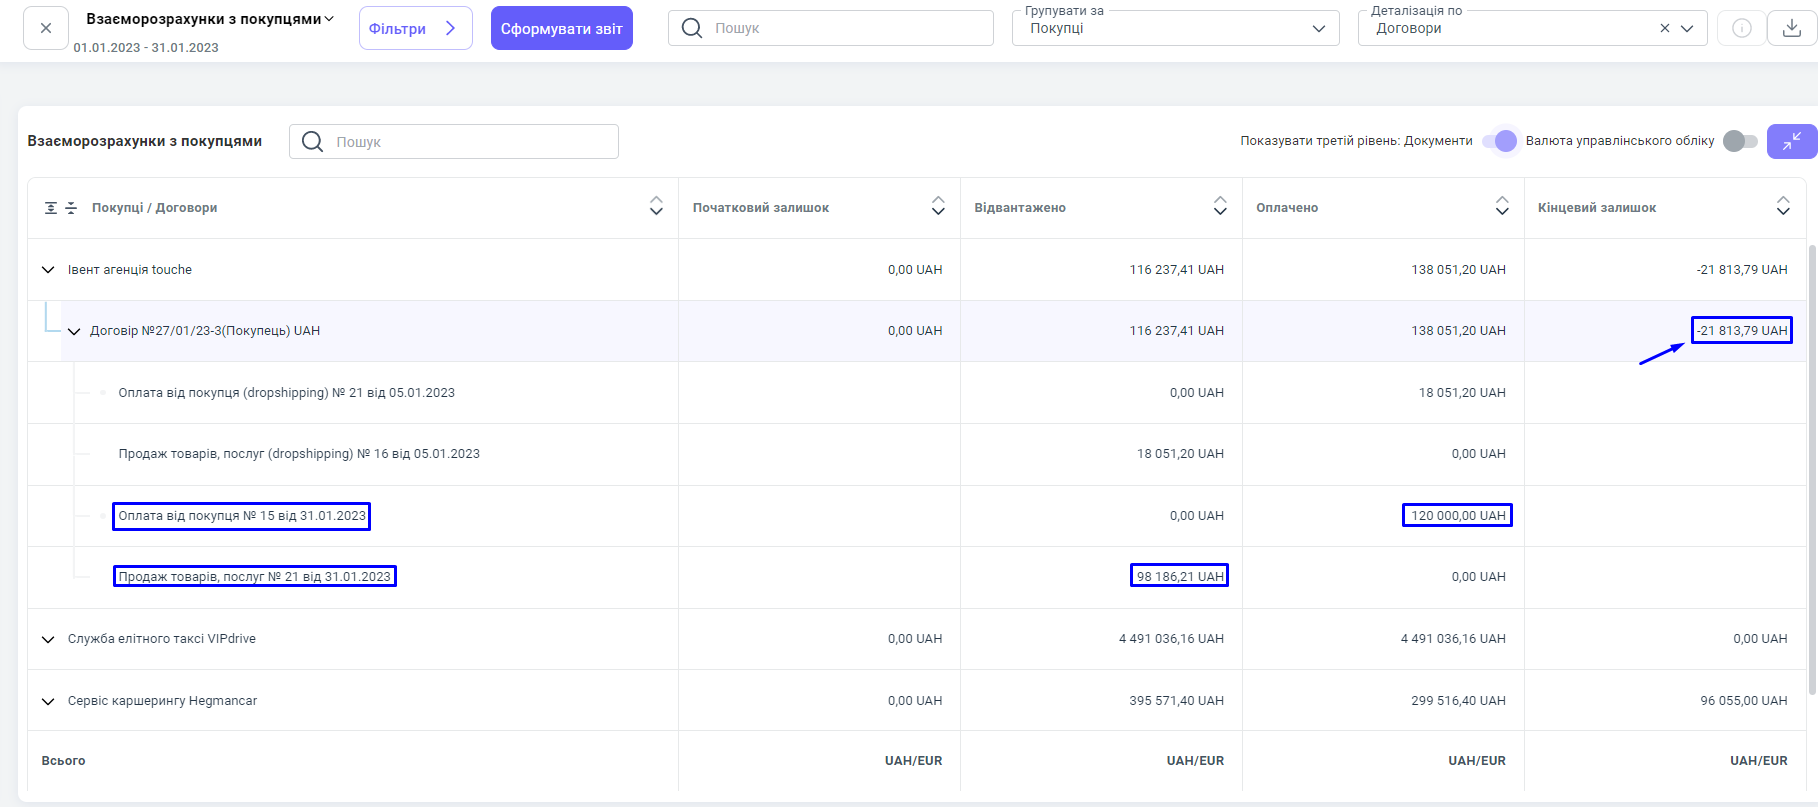Viewport: 1818px width, 807px height.
Task: Sort by Відвантажено column arrows
Action: [1219, 206]
